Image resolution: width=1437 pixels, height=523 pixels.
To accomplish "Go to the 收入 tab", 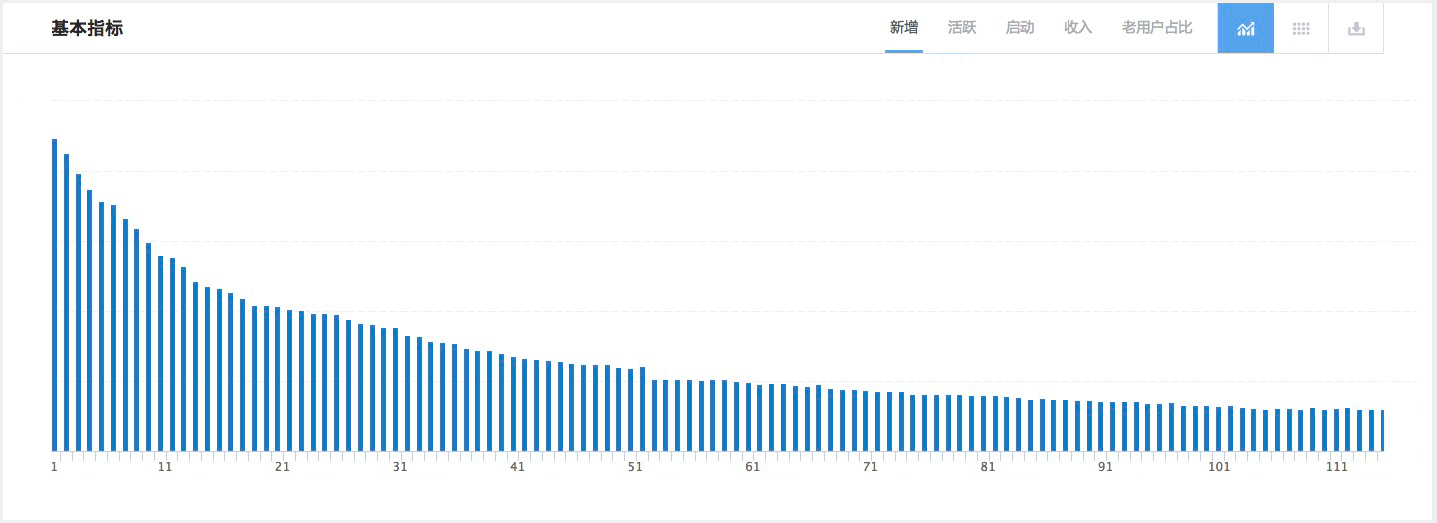I will [1078, 28].
